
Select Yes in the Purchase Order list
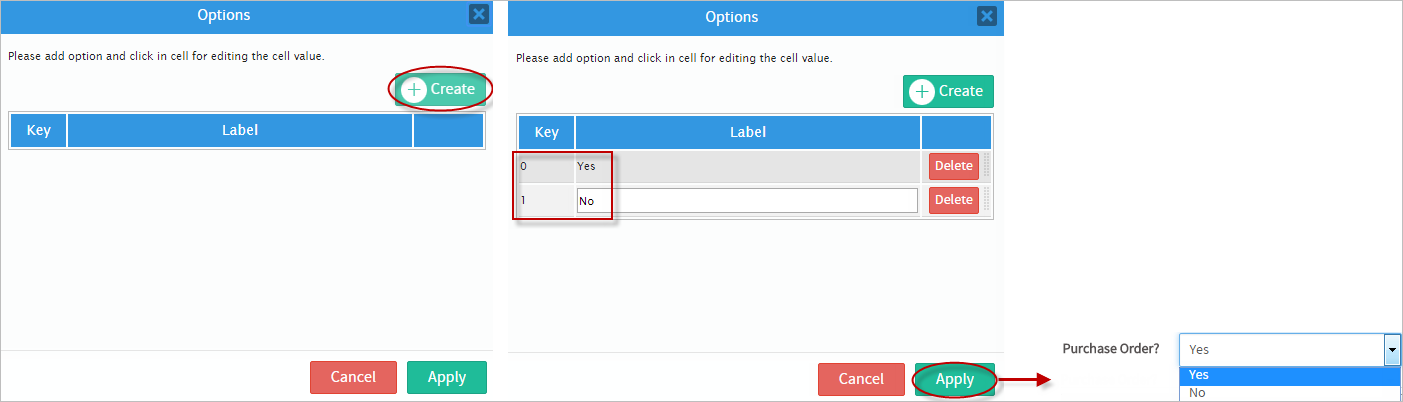(x=1199, y=375)
